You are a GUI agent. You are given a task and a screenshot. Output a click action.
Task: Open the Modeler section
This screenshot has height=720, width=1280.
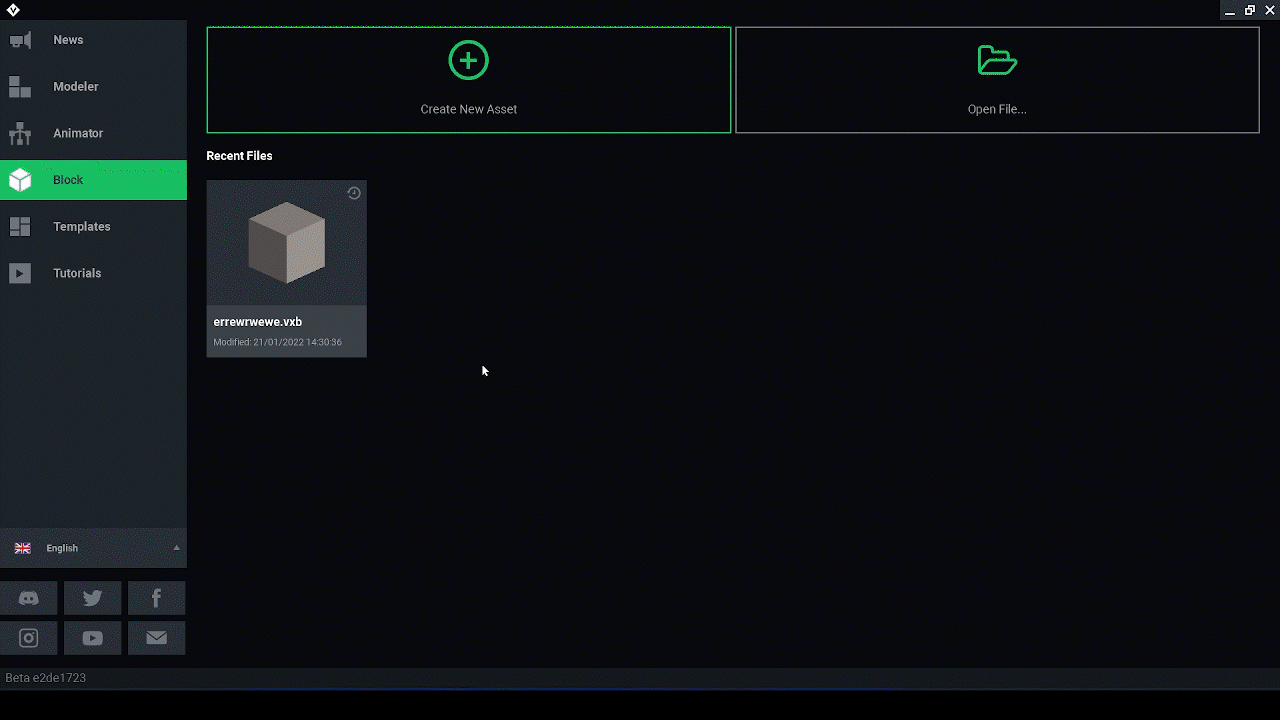point(75,87)
